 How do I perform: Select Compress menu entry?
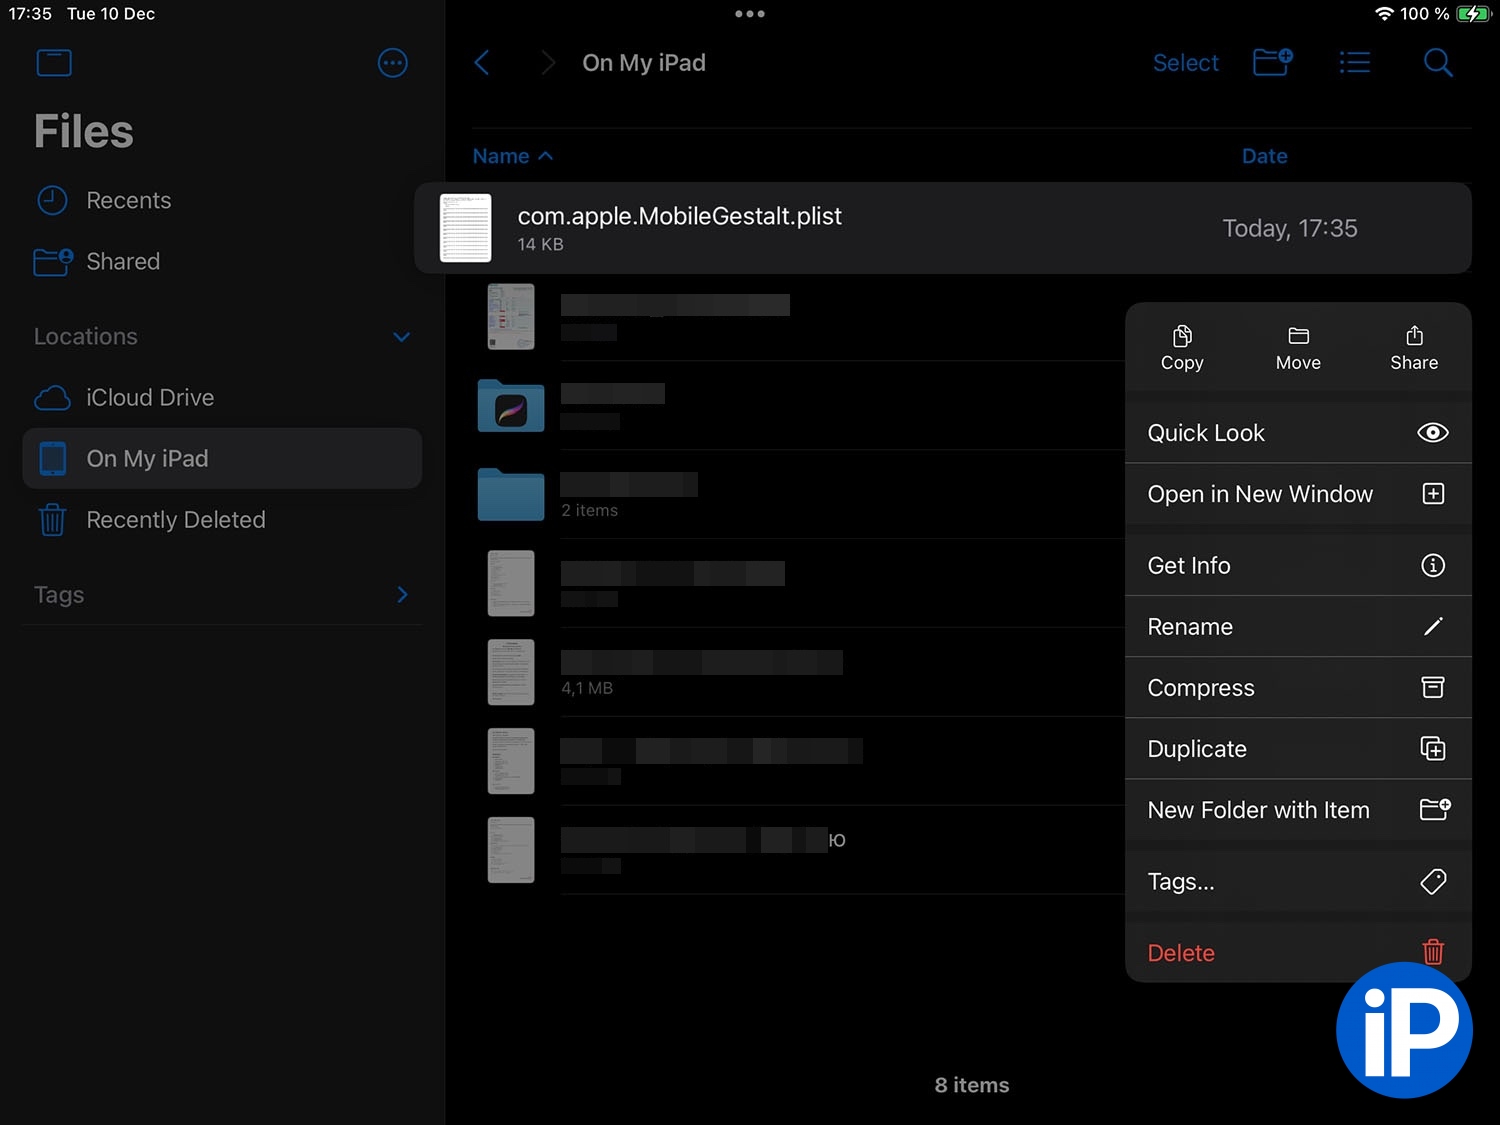[x=1298, y=688]
